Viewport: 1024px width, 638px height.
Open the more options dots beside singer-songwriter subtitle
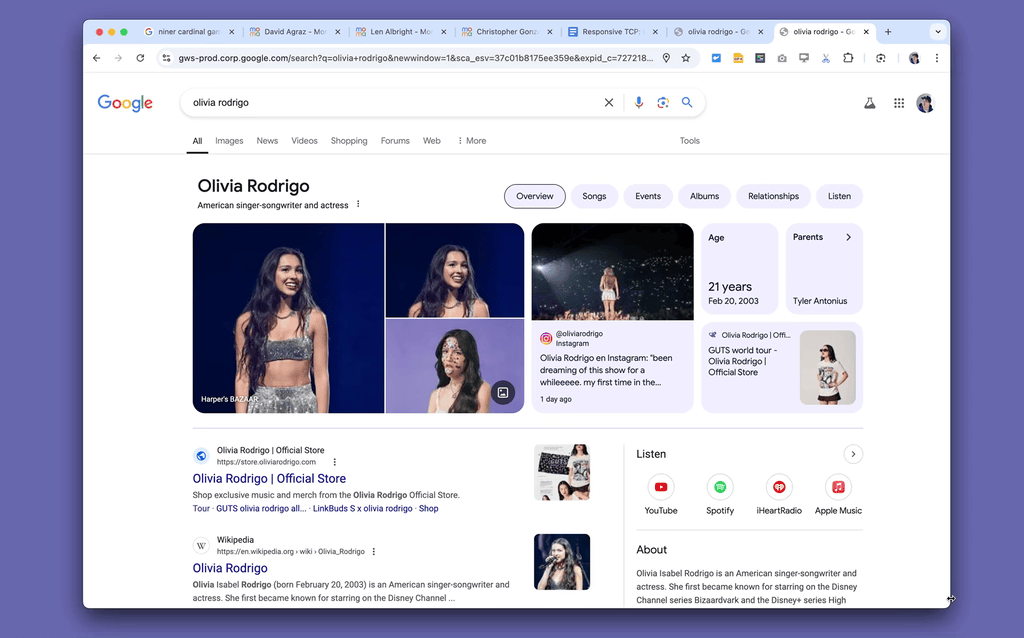coord(358,204)
